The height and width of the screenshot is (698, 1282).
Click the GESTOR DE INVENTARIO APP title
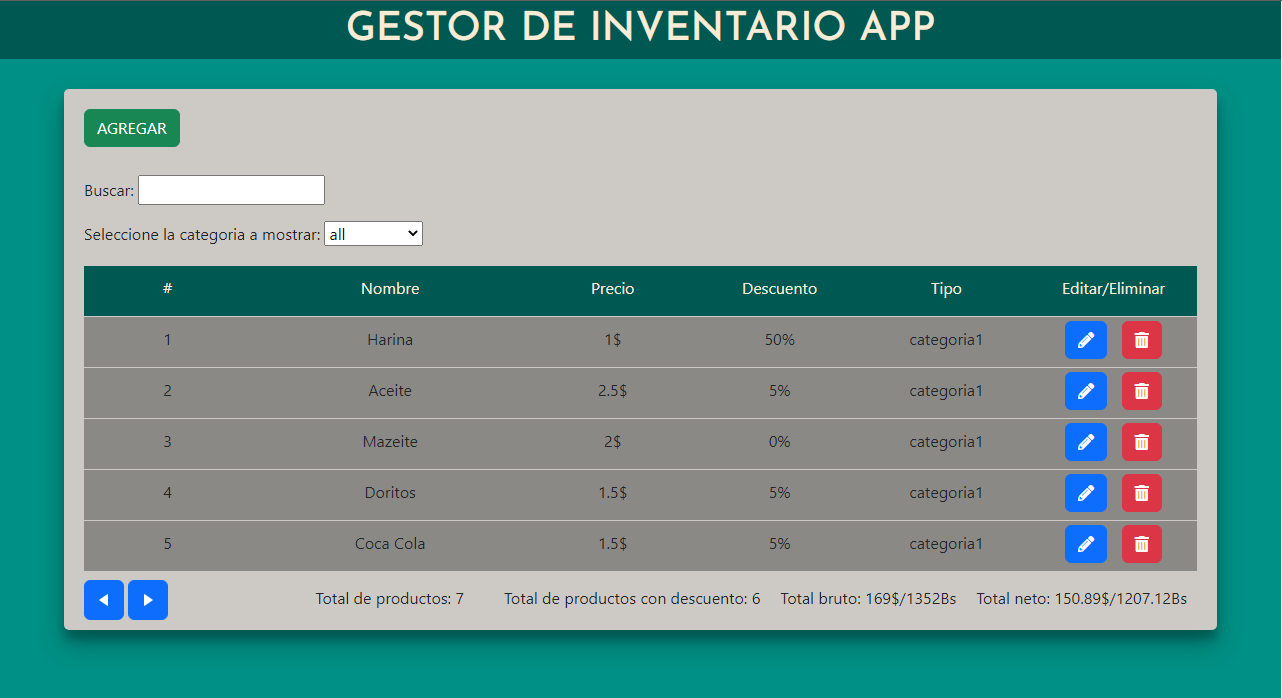(x=640, y=27)
